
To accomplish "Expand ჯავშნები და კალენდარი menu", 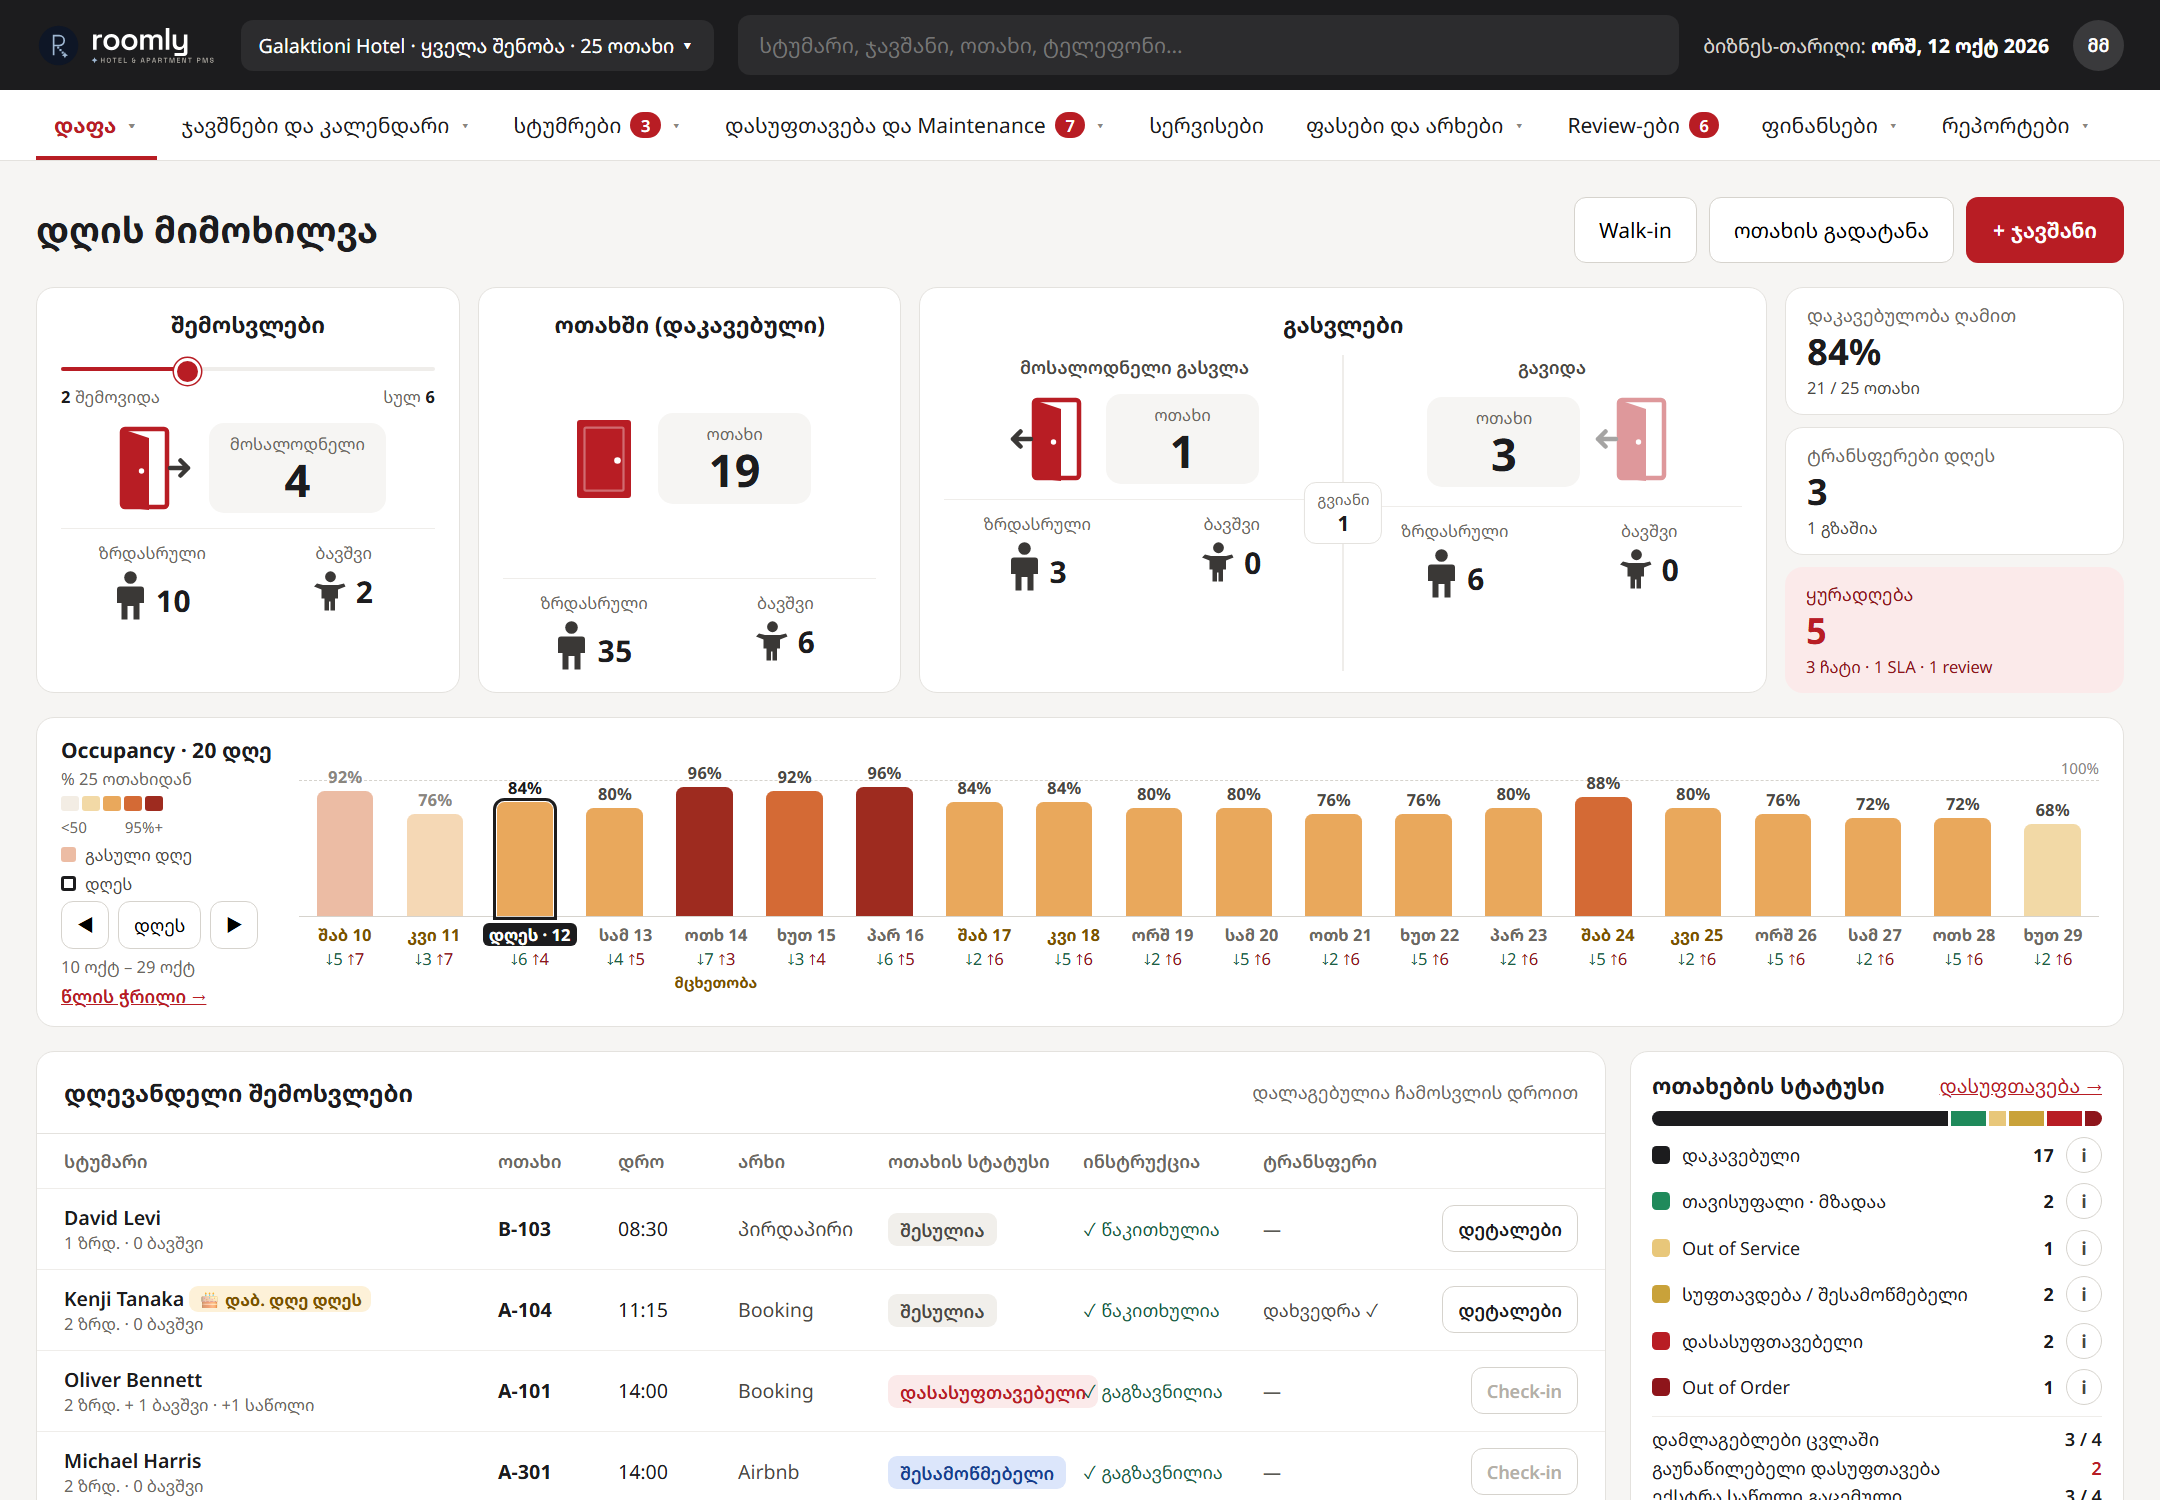I will pyautogui.click(x=325, y=126).
